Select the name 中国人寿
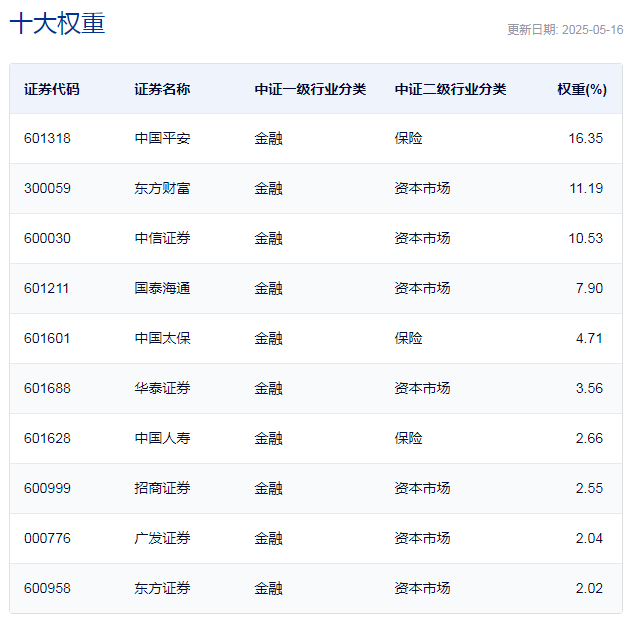Image resolution: width=630 pixels, height=622 pixels. [162, 438]
